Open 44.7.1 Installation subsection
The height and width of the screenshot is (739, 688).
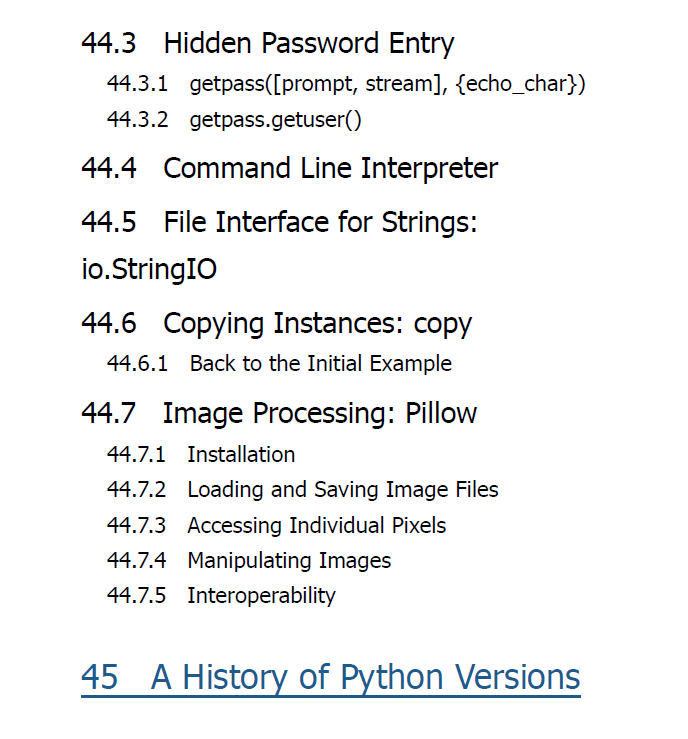point(201,455)
